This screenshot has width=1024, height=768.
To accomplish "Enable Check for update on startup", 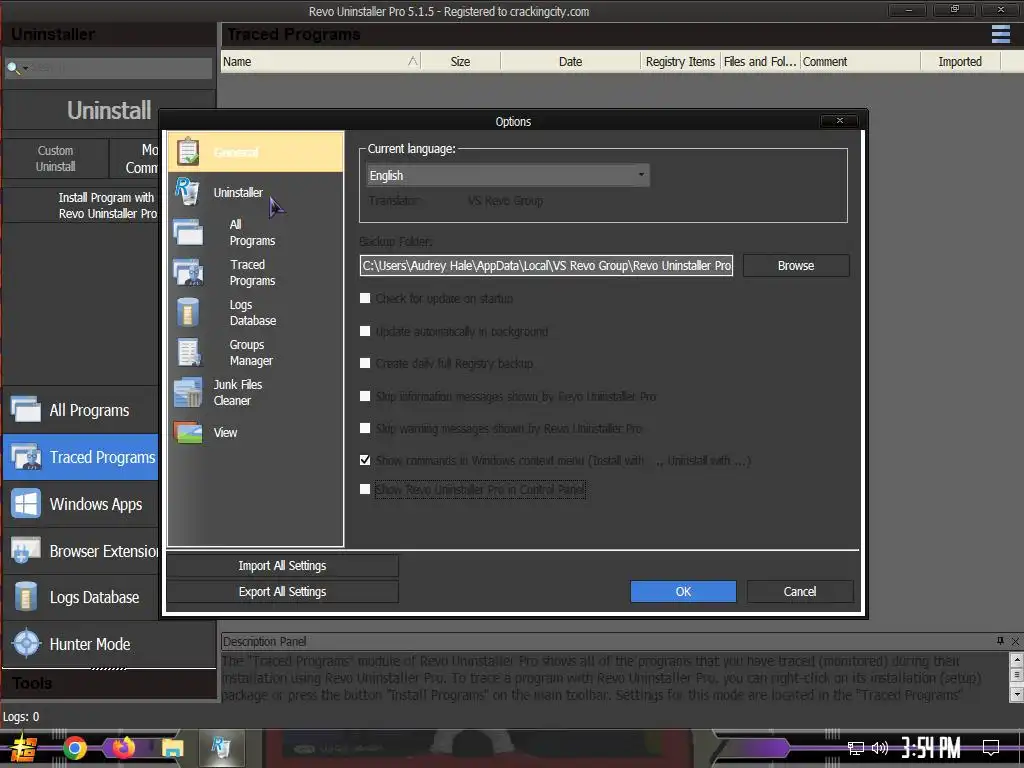I will coord(365,298).
